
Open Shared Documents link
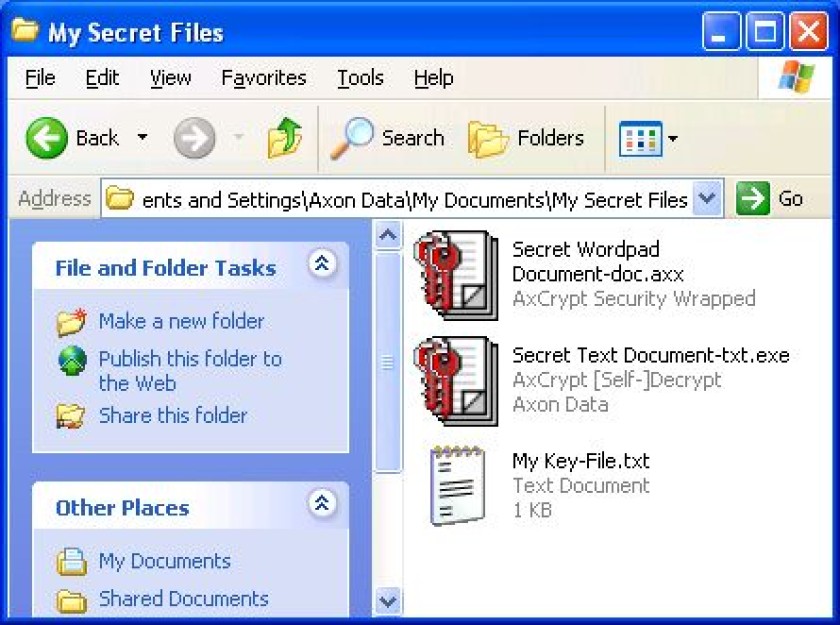point(184,599)
